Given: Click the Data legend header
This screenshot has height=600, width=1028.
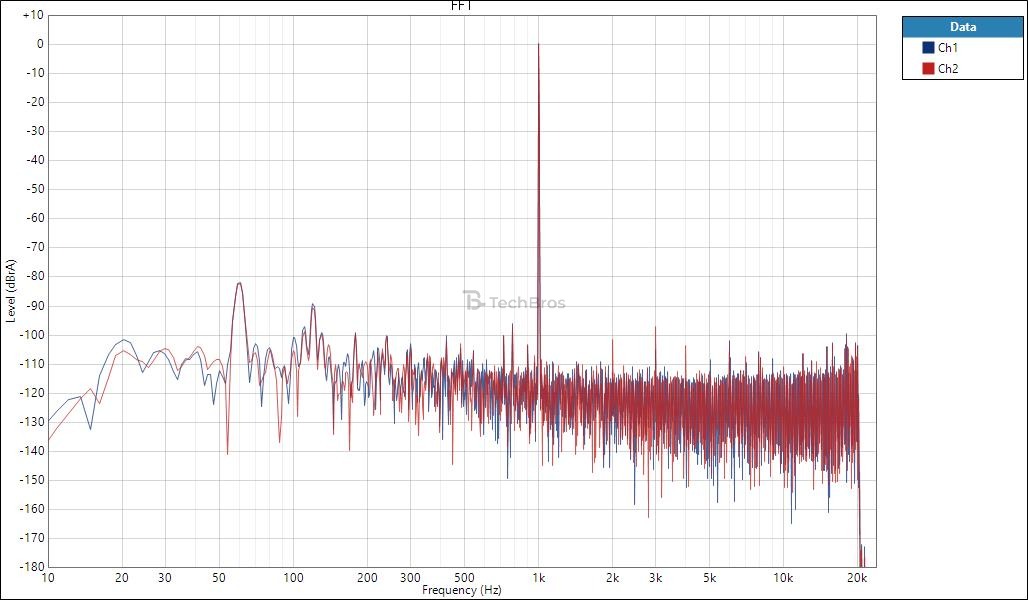Looking at the screenshot, I should click(962, 27).
